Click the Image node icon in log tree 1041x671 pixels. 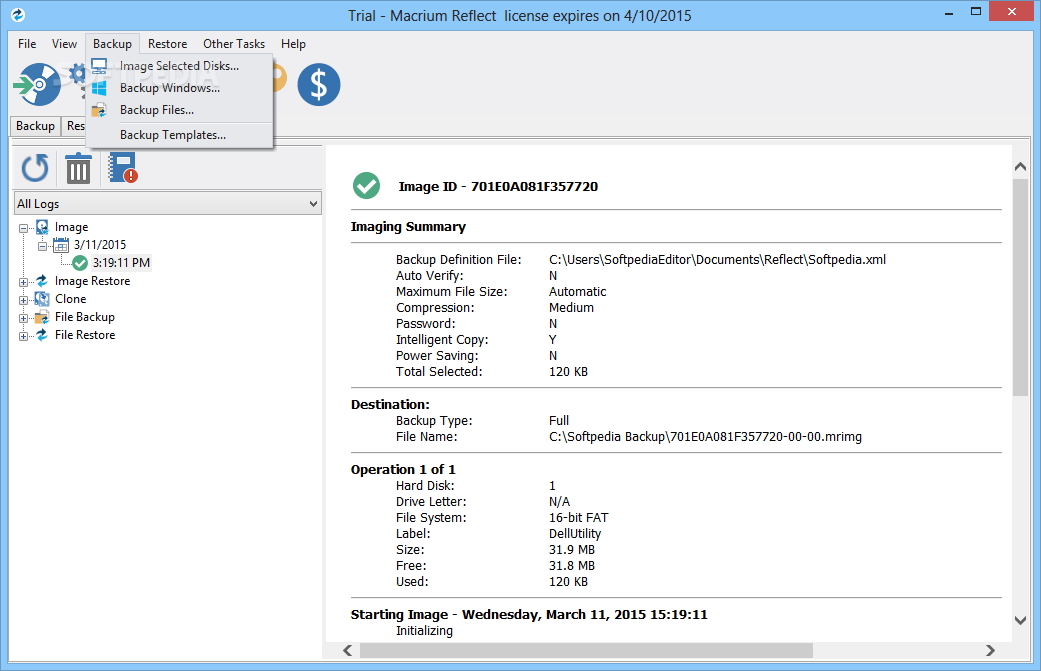[x=42, y=227]
